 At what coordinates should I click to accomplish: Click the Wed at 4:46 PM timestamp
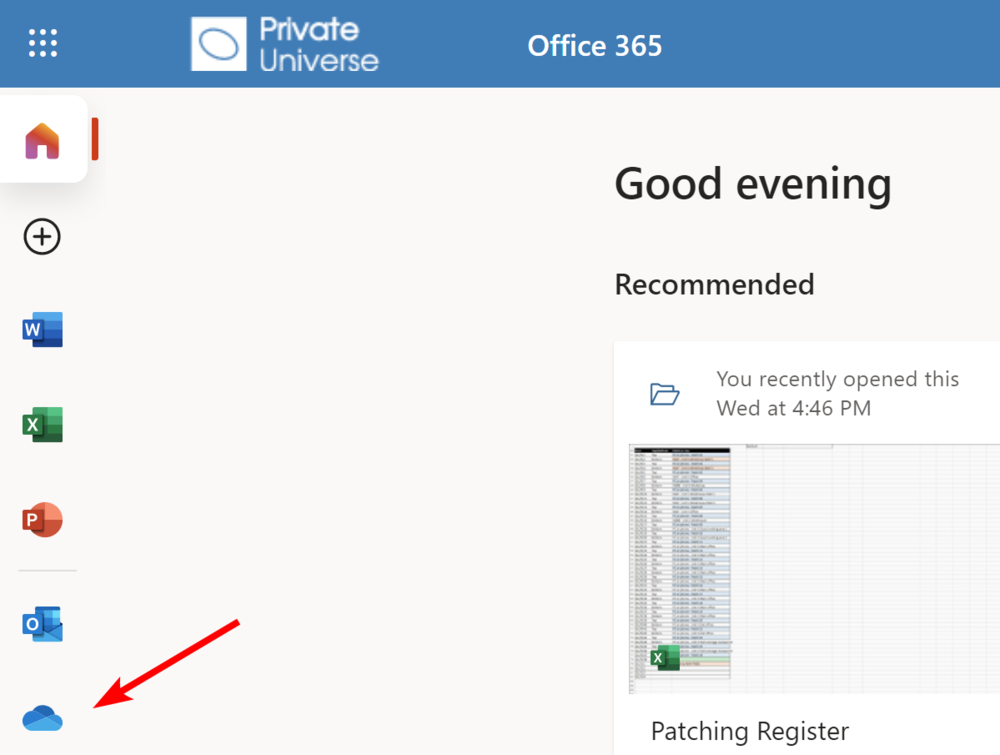793,408
